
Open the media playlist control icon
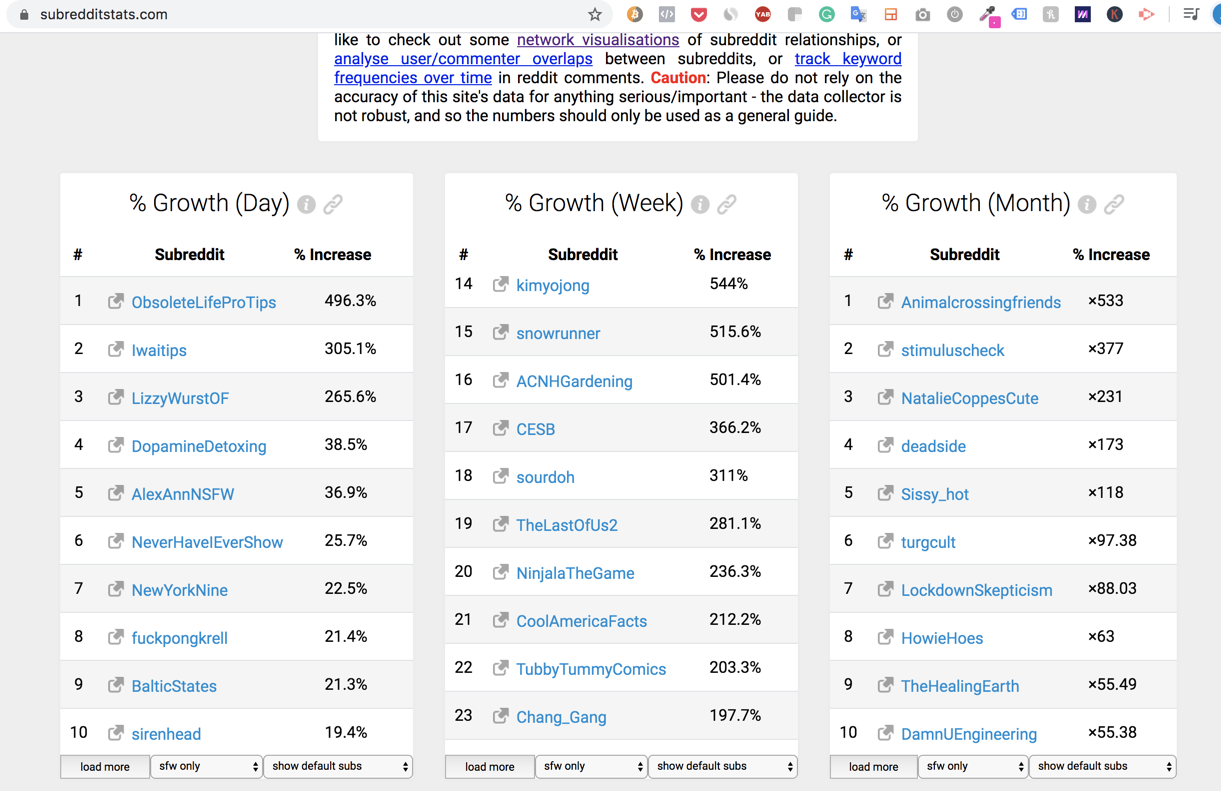[x=1191, y=14]
